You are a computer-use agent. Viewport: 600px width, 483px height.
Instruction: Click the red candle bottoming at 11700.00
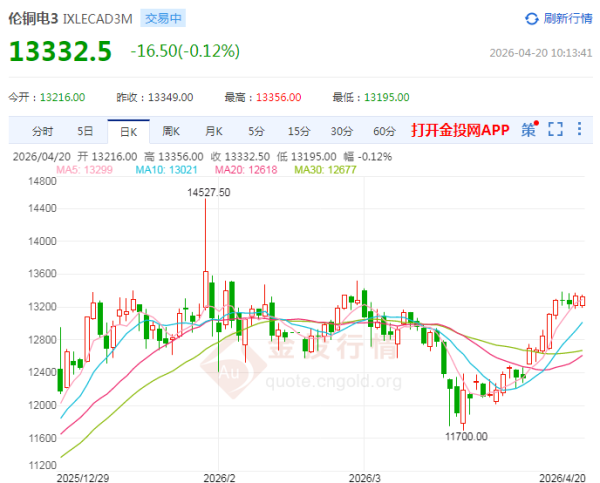463,403
